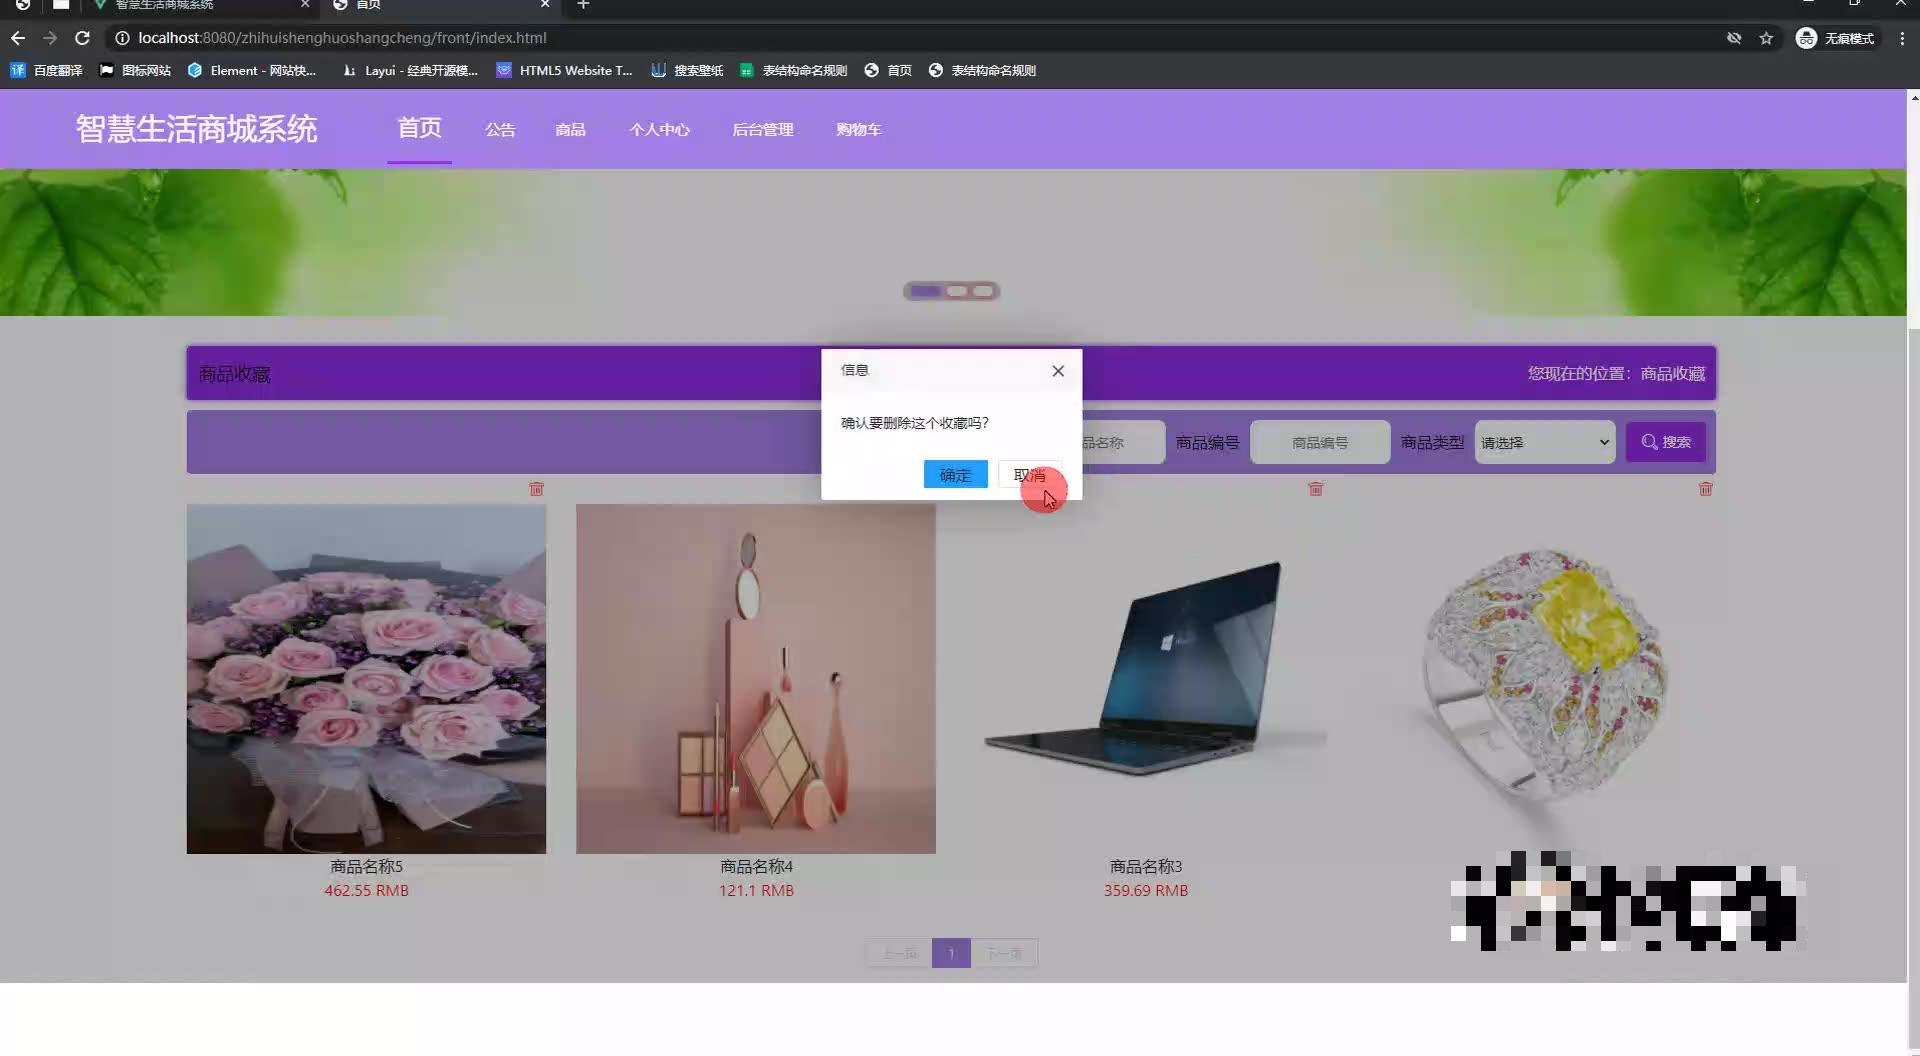This screenshot has height=1056, width=1920.
Task: Open the laptop product image
Action: (x=1146, y=679)
